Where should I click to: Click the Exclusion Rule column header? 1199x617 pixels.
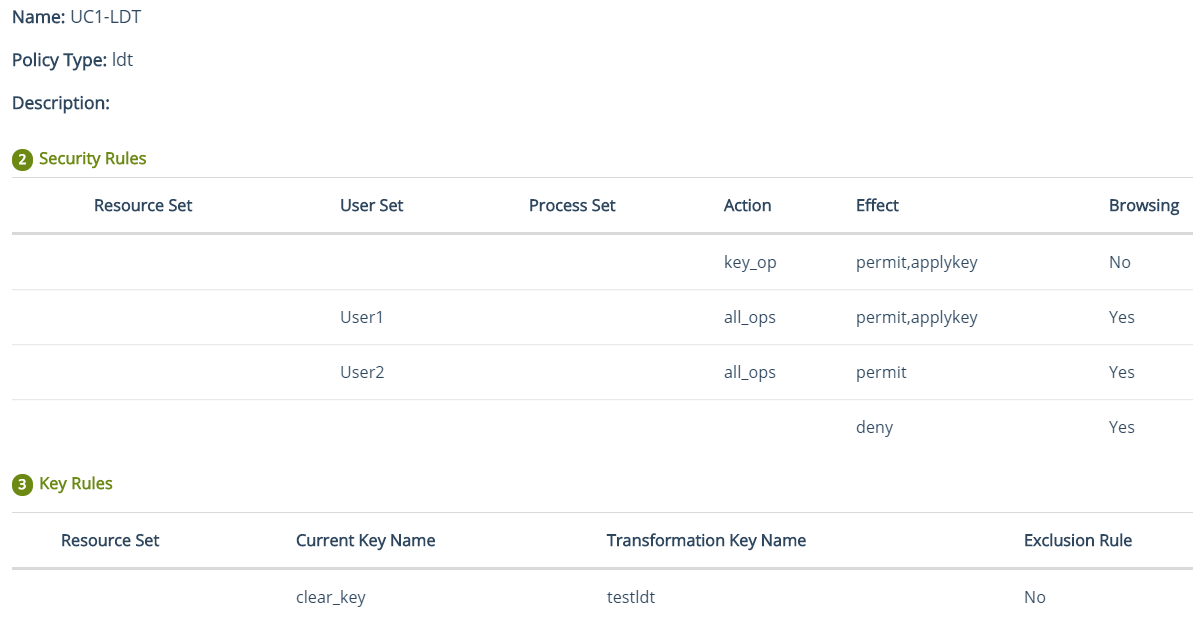click(1077, 541)
